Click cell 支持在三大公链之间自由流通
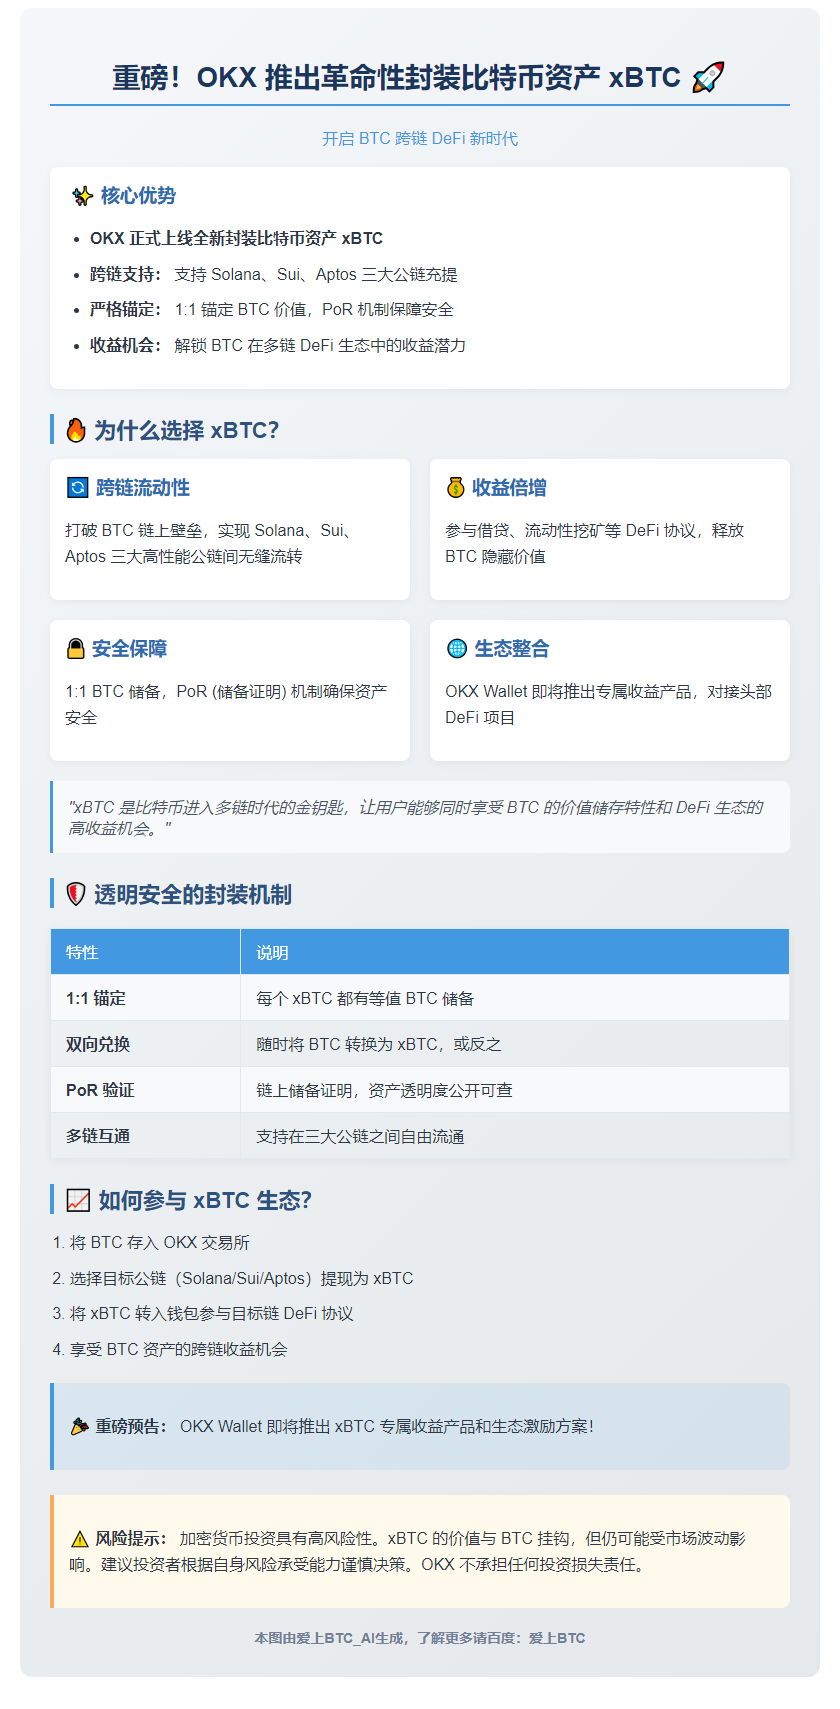 [x=515, y=1136]
